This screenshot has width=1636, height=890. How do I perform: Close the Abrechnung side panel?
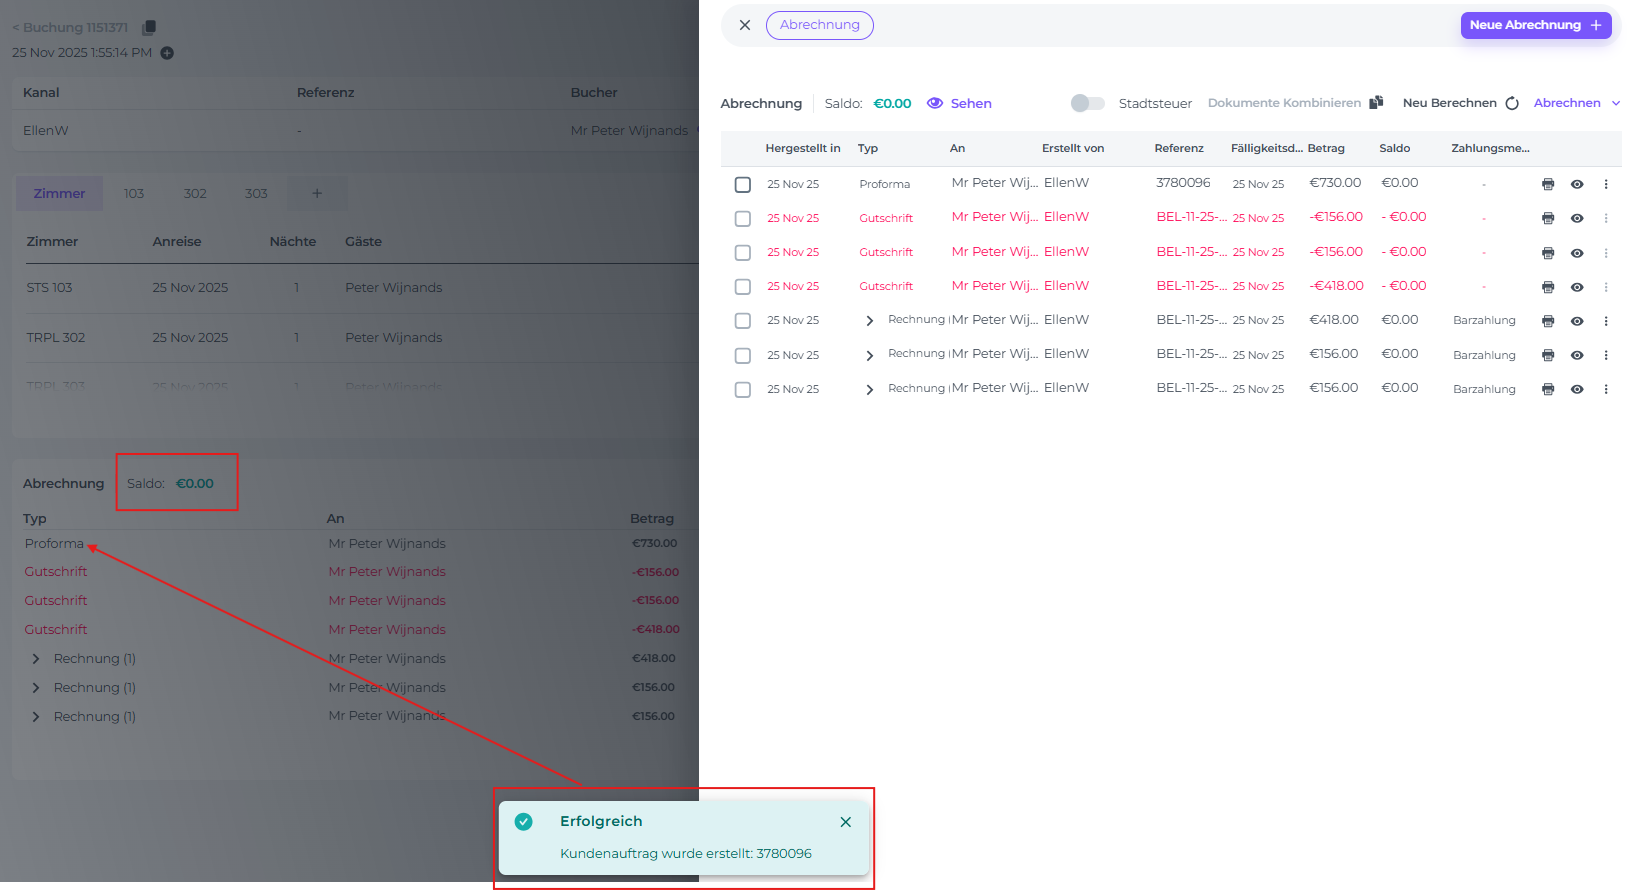point(744,25)
